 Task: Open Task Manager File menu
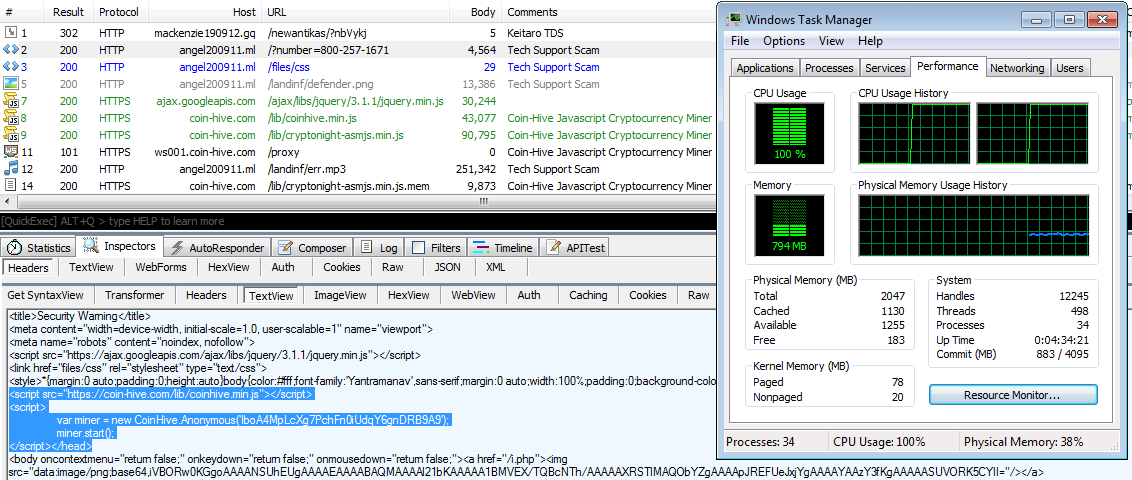[x=740, y=41]
